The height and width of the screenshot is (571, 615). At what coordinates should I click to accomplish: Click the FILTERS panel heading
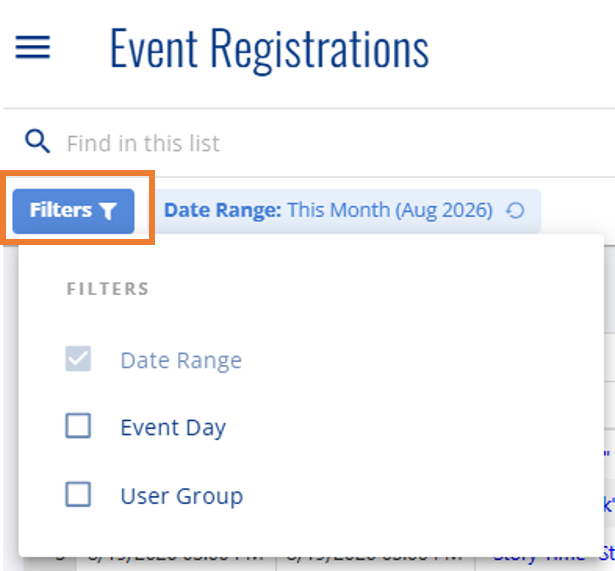pyautogui.click(x=107, y=289)
